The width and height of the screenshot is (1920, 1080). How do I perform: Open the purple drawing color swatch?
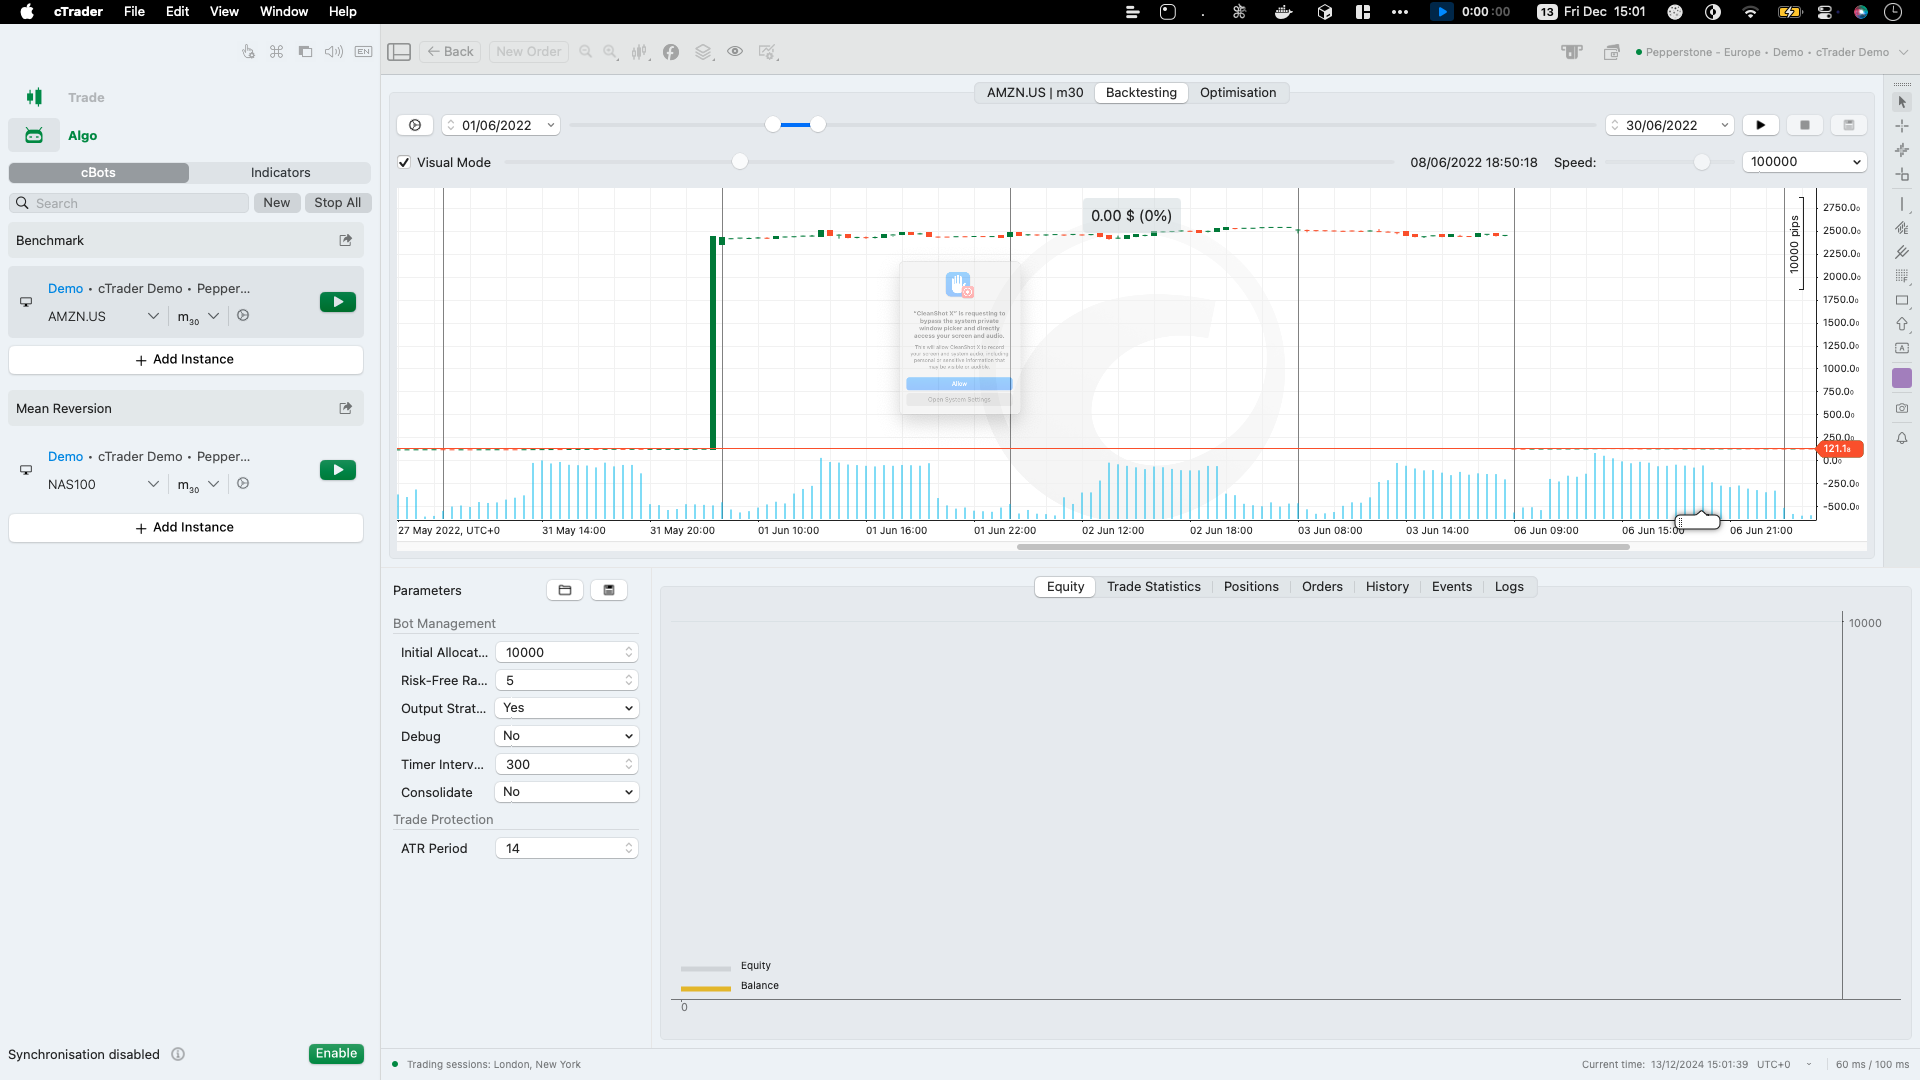pyautogui.click(x=1902, y=378)
